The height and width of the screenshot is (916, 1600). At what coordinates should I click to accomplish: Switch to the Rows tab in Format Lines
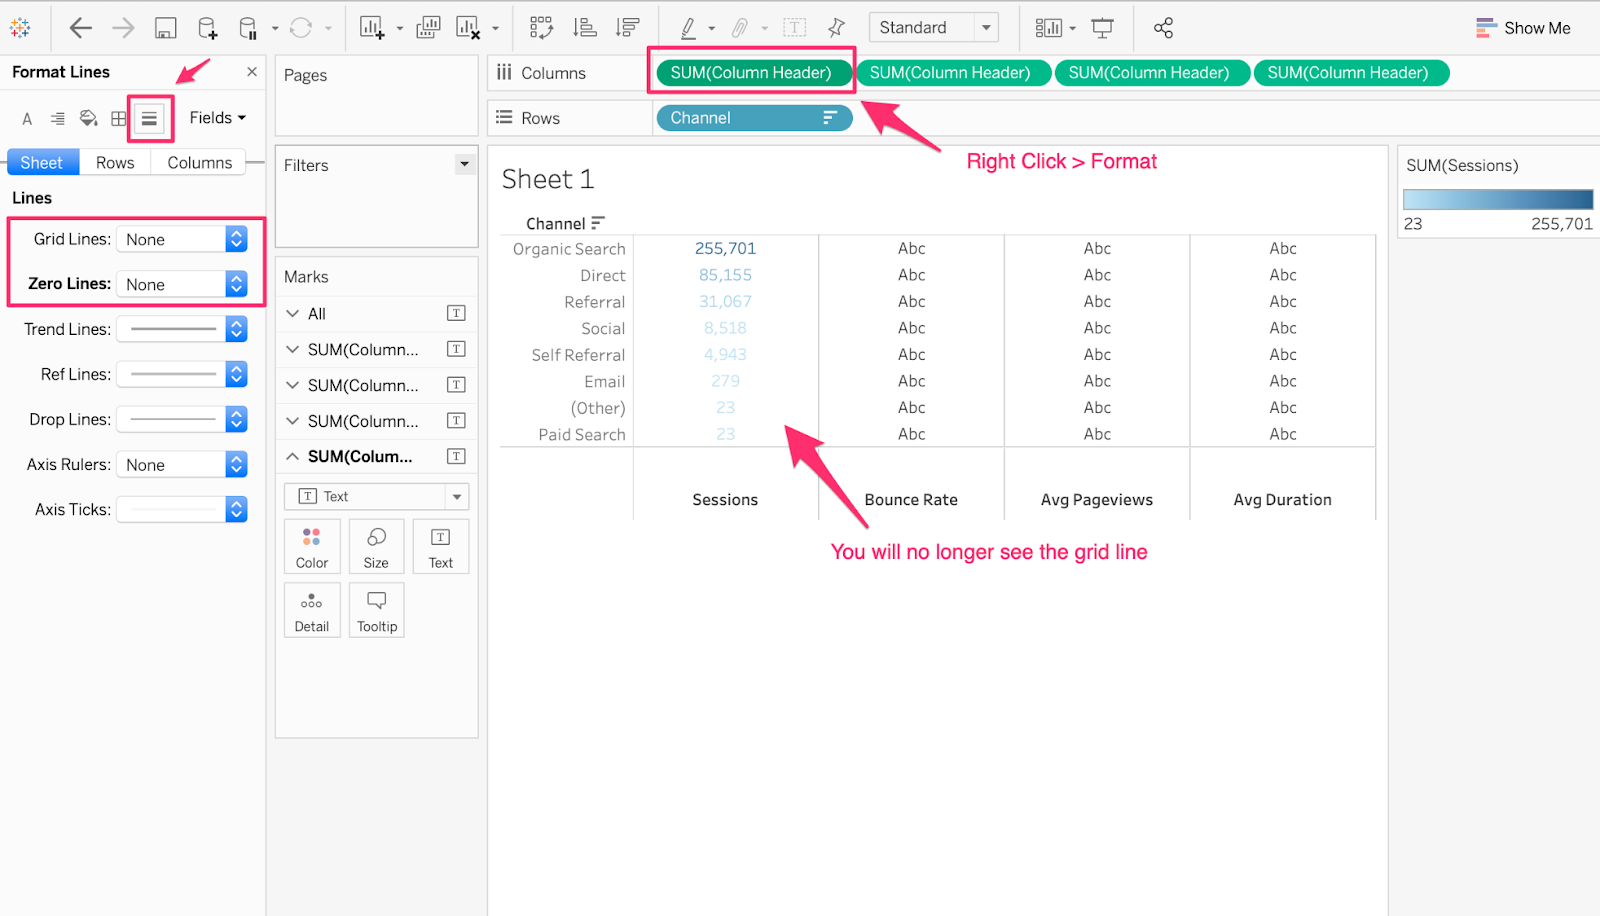click(x=114, y=161)
